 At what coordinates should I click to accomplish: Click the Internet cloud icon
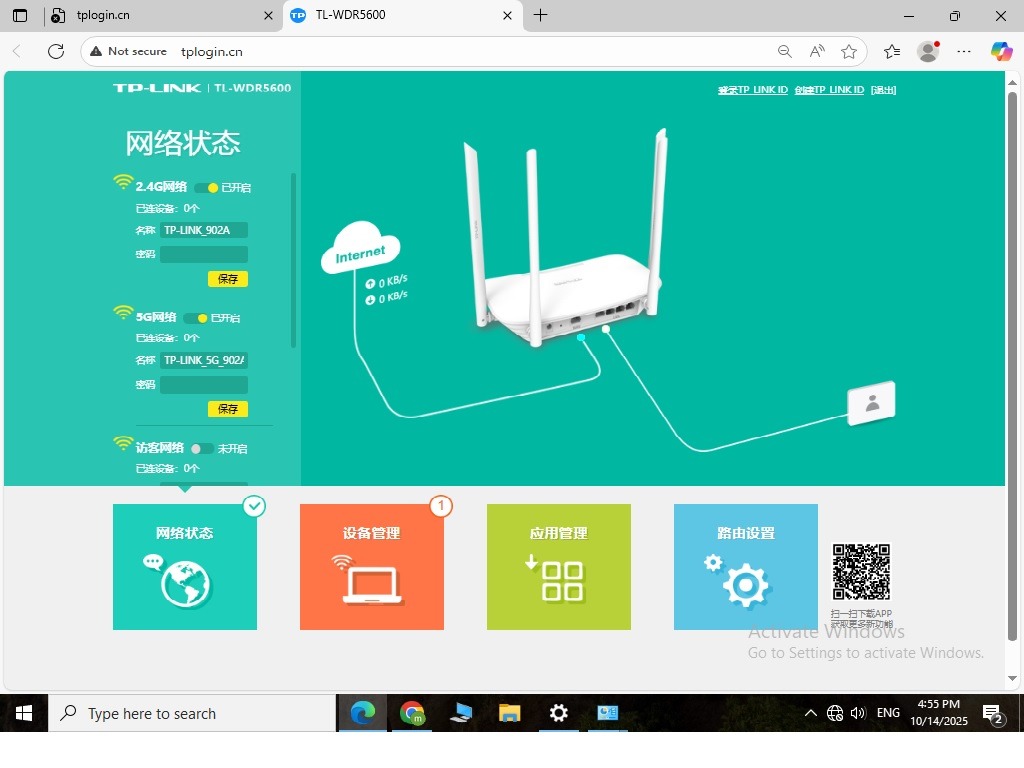pyautogui.click(x=360, y=254)
